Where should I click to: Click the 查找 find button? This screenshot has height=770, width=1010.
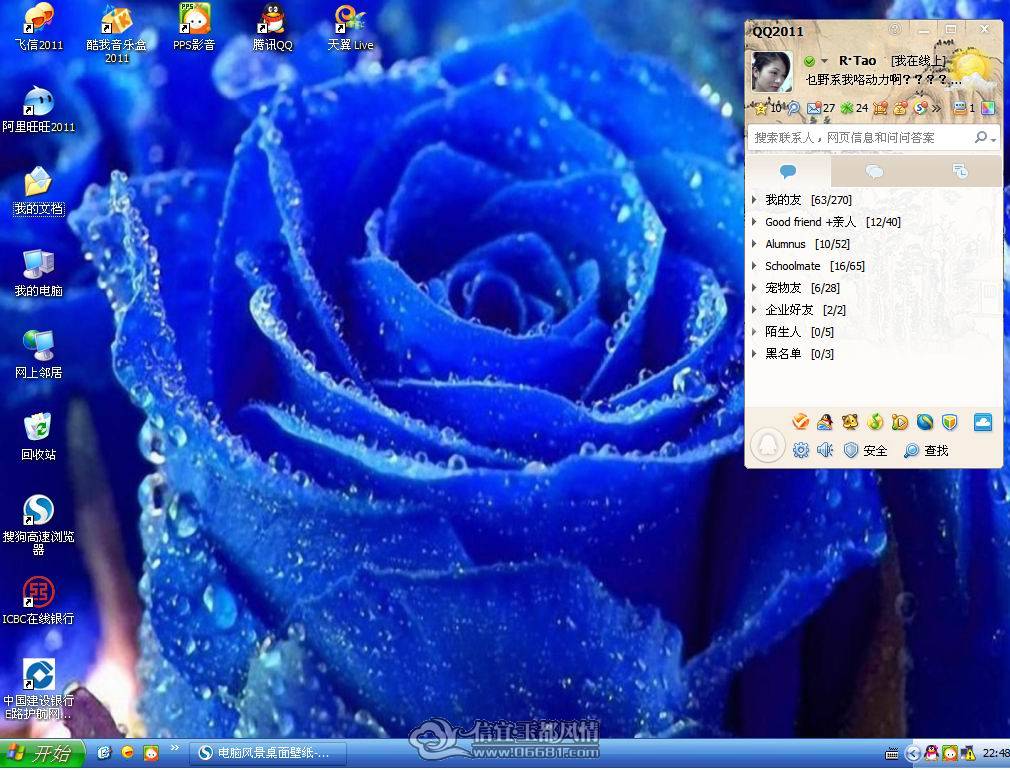tap(926, 450)
